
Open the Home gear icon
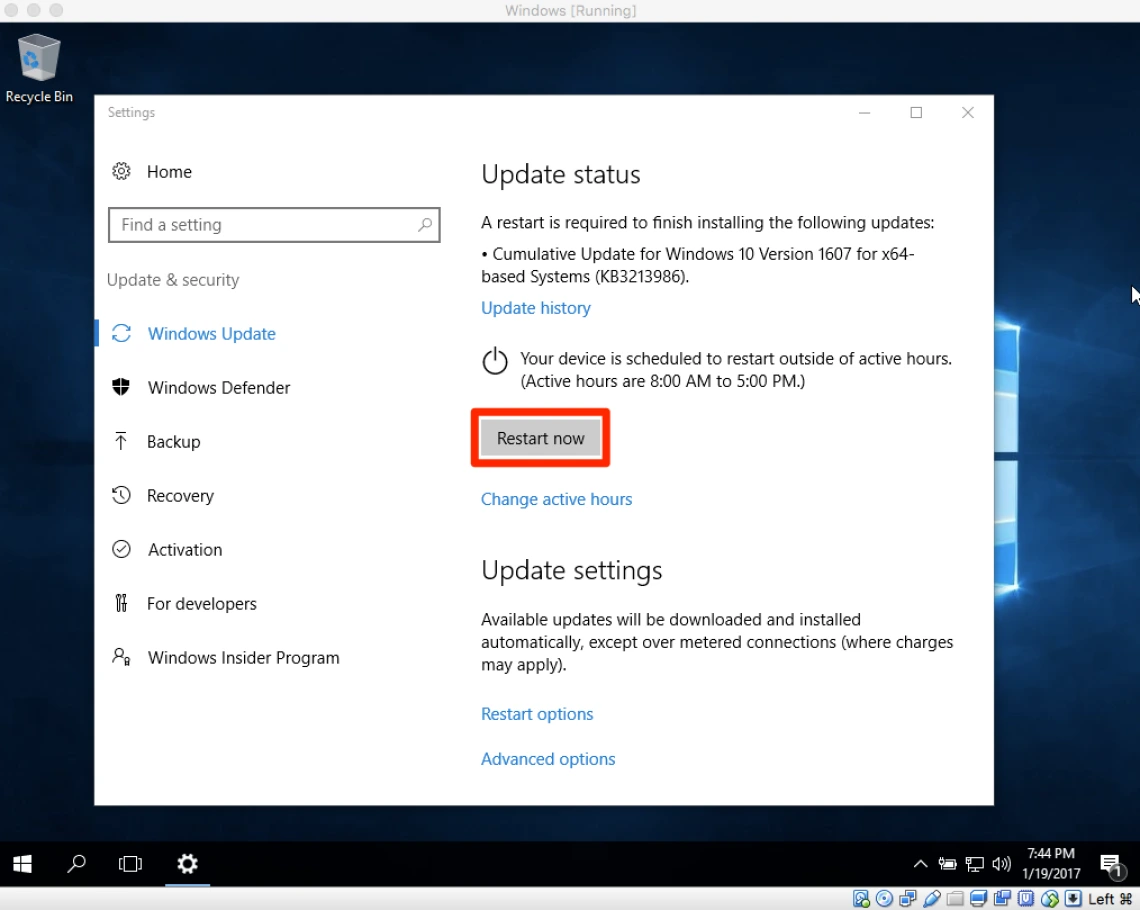121,172
